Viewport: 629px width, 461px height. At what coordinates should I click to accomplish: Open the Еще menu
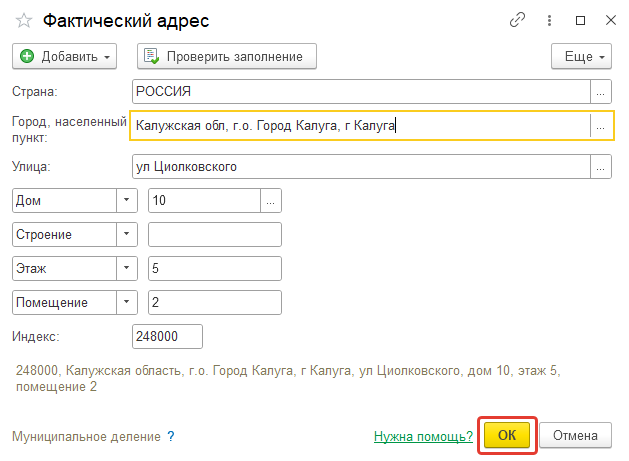pos(581,57)
